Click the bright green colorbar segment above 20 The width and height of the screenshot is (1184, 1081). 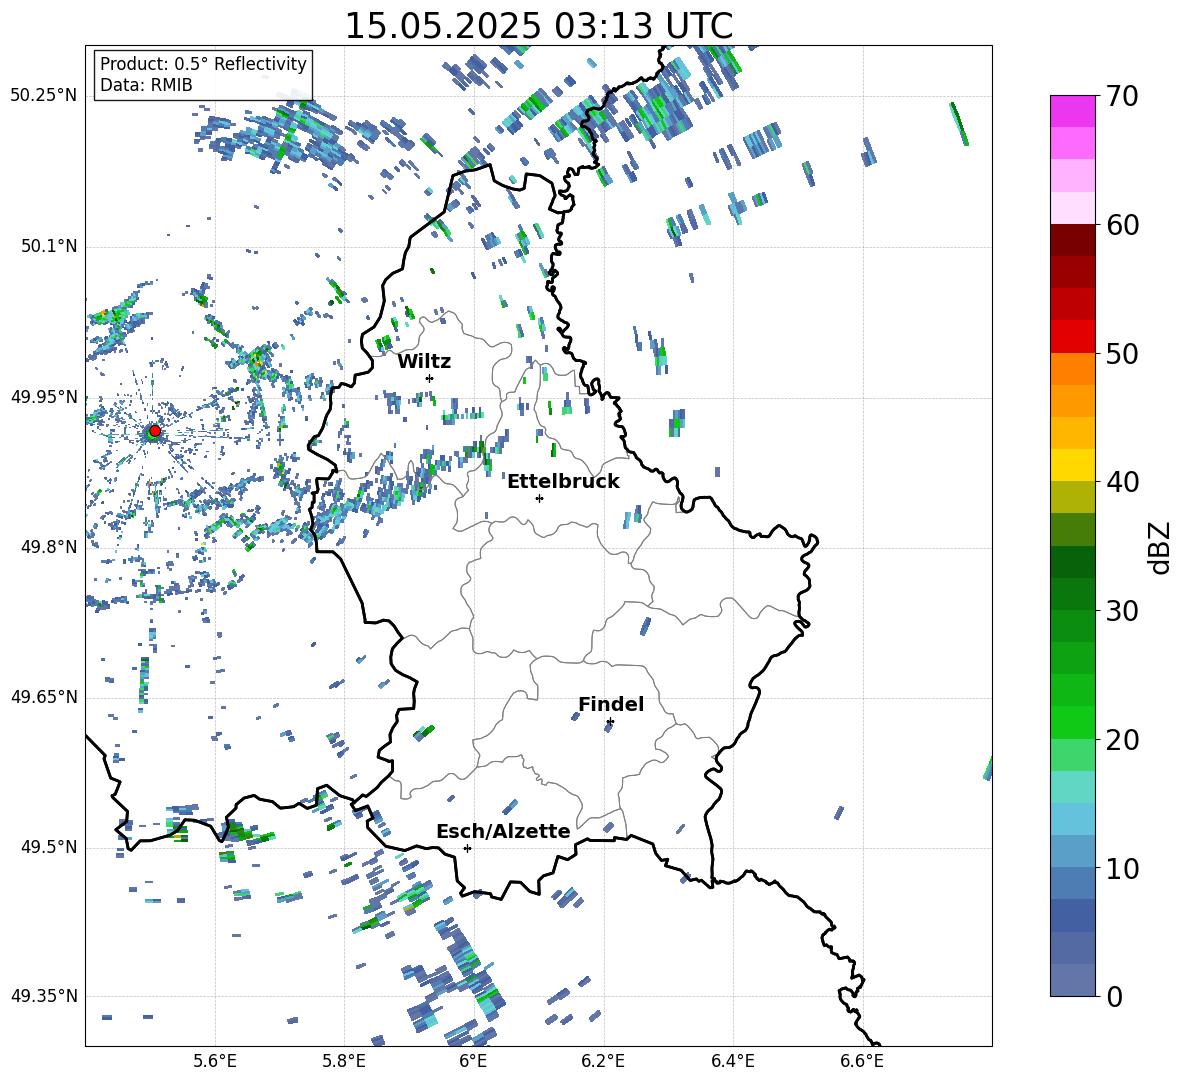tap(1073, 722)
